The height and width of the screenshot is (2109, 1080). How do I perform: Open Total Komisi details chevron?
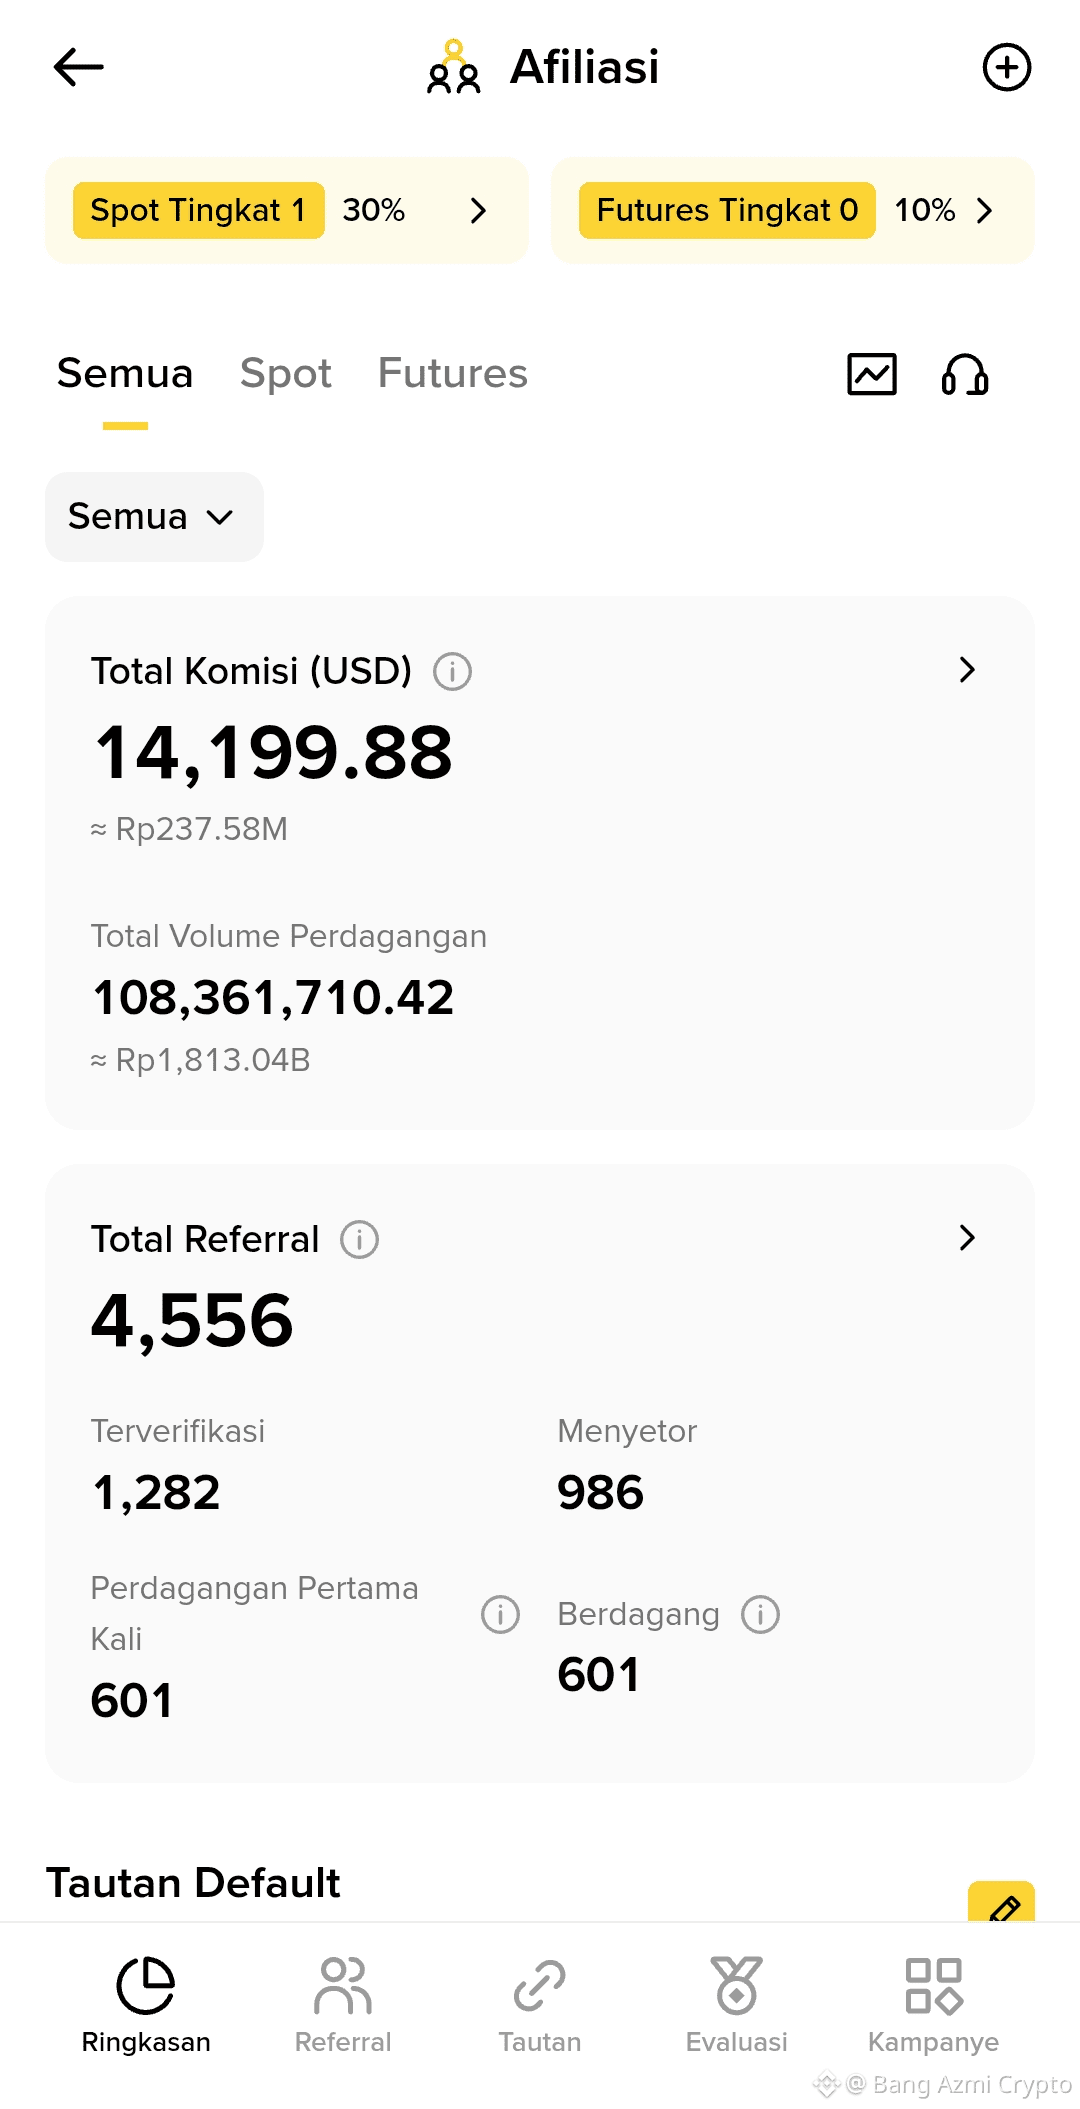tap(967, 670)
